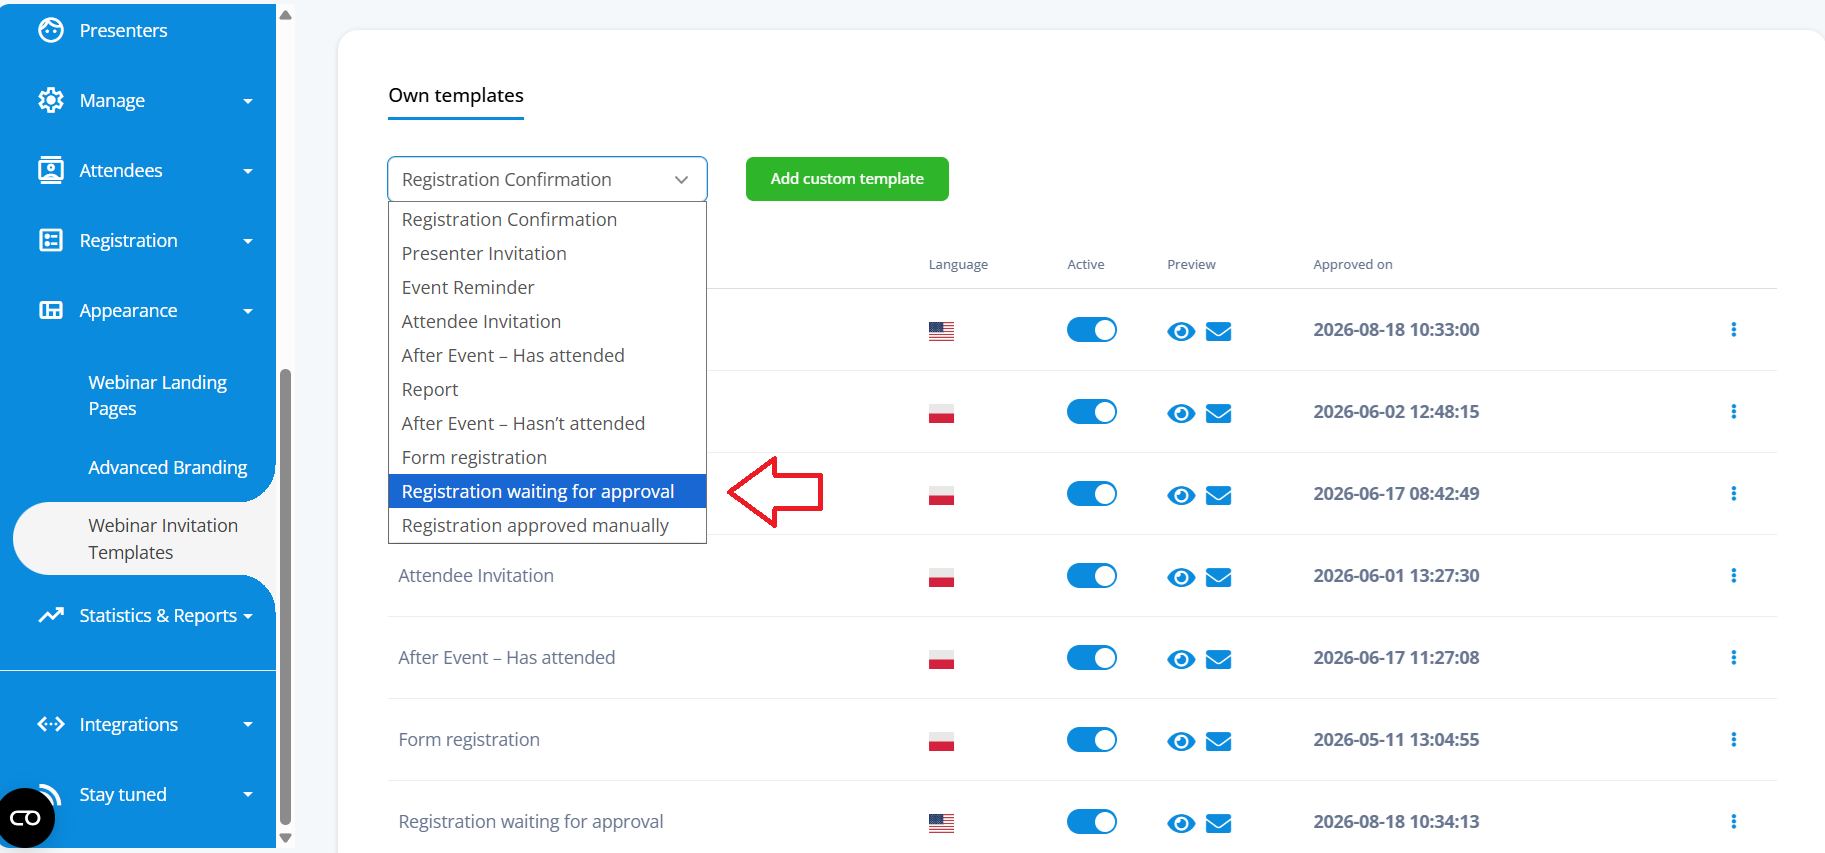
Task: Click the Registration form icon in the sidebar
Action: coord(51,240)
